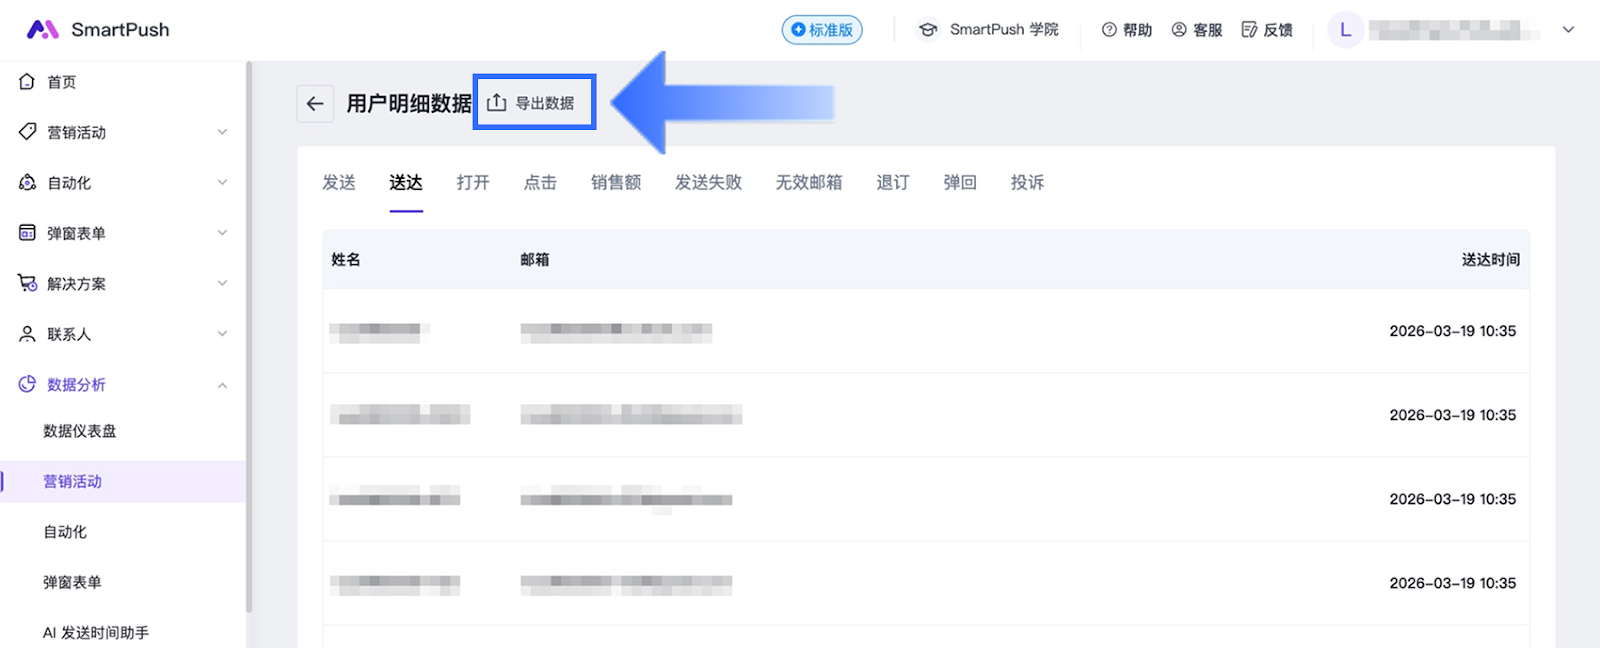Open the 首页 home icon
1600x648 pixels.
click(x=27, y=82)
